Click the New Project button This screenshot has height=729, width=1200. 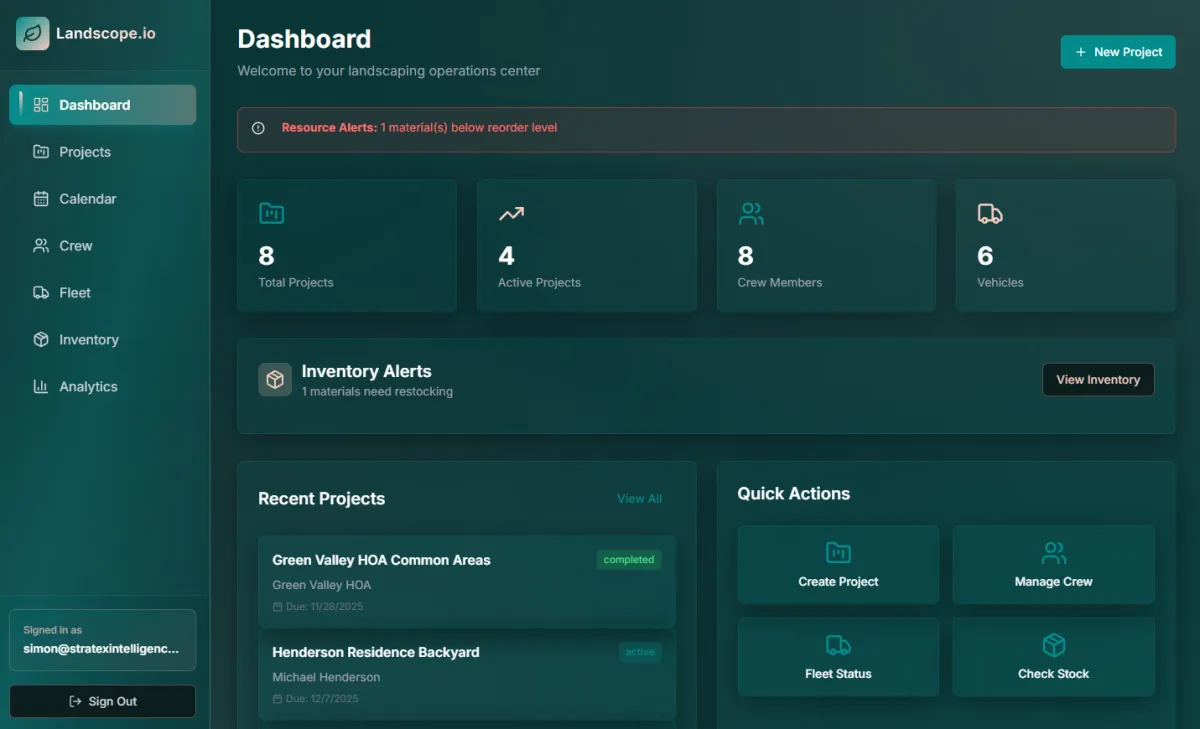click(x=1117, y=52)
